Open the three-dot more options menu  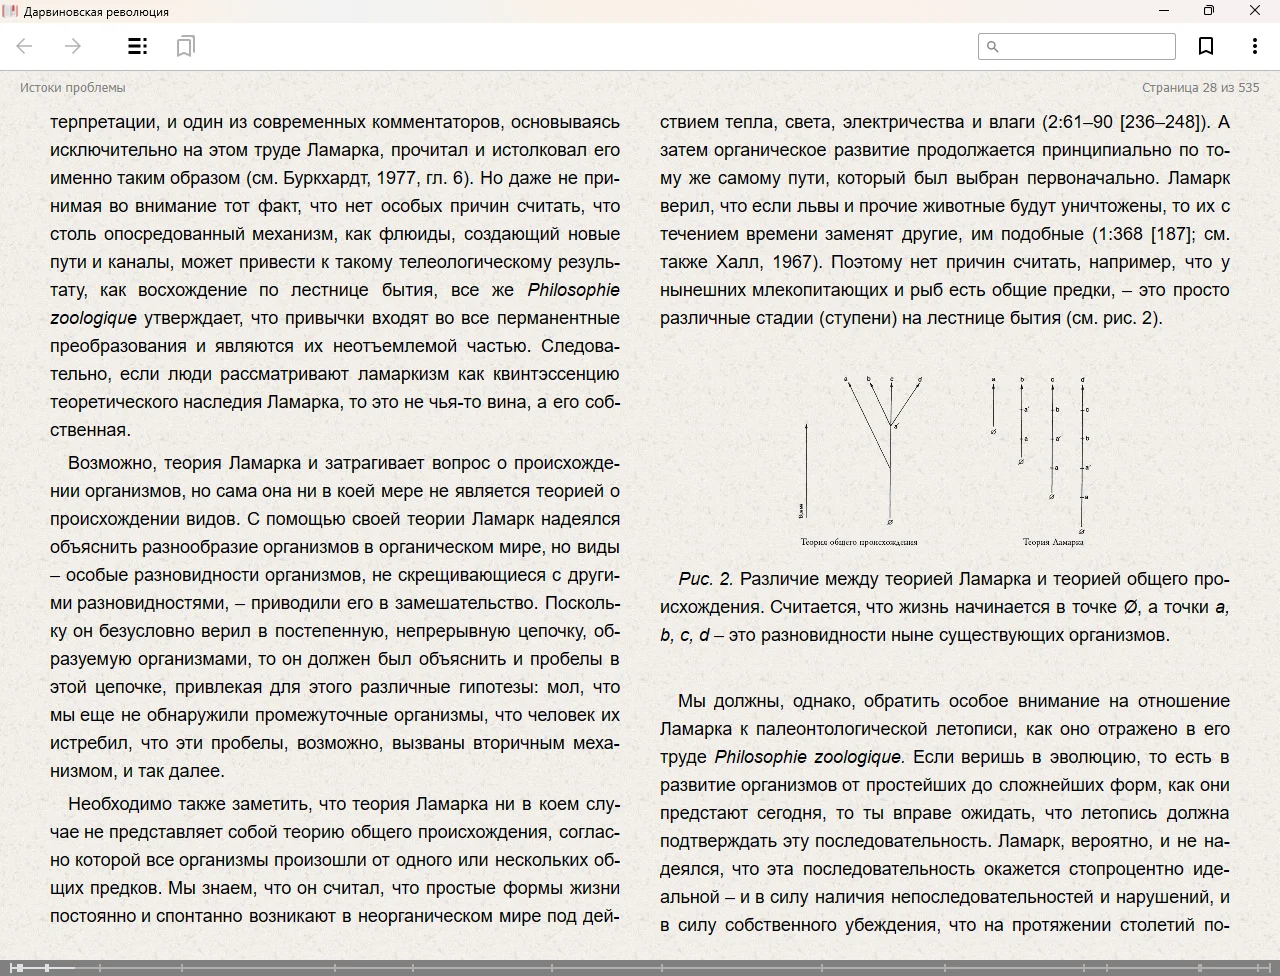point(1254,46)
